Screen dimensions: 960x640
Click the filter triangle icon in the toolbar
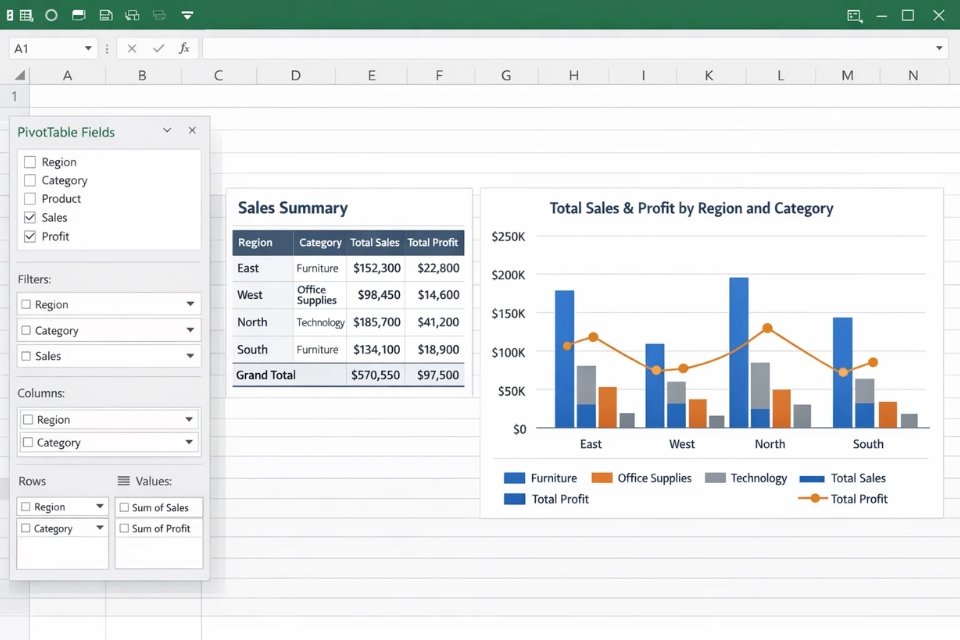187,15
